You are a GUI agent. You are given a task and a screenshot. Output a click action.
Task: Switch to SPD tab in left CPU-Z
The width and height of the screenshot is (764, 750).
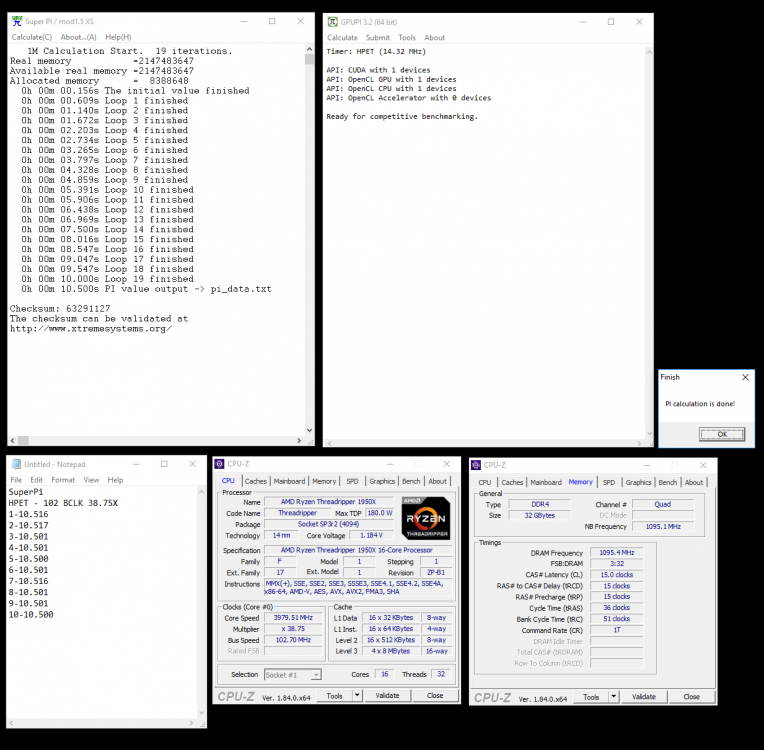click(352, 481)
